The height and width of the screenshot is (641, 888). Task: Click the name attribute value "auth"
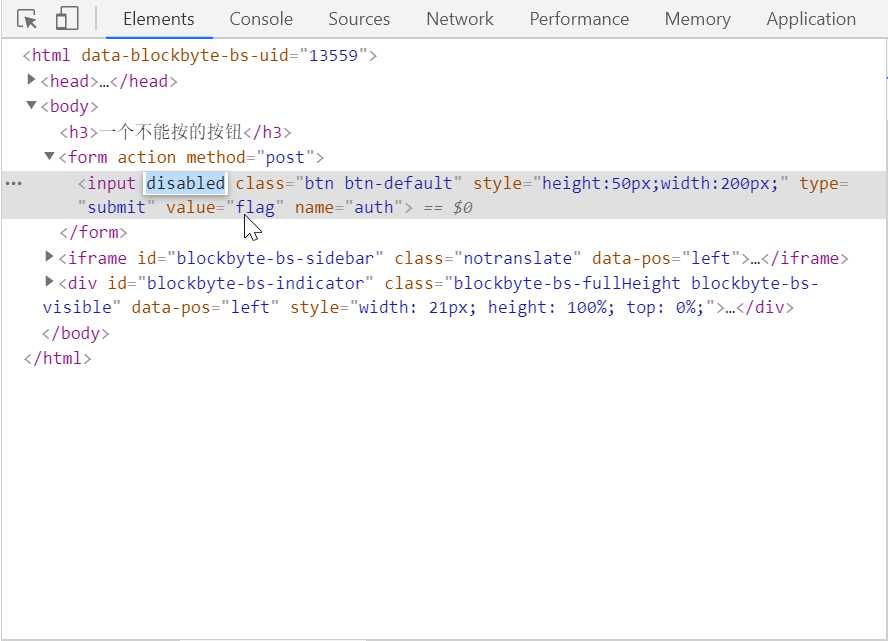(x=374, y=207)
